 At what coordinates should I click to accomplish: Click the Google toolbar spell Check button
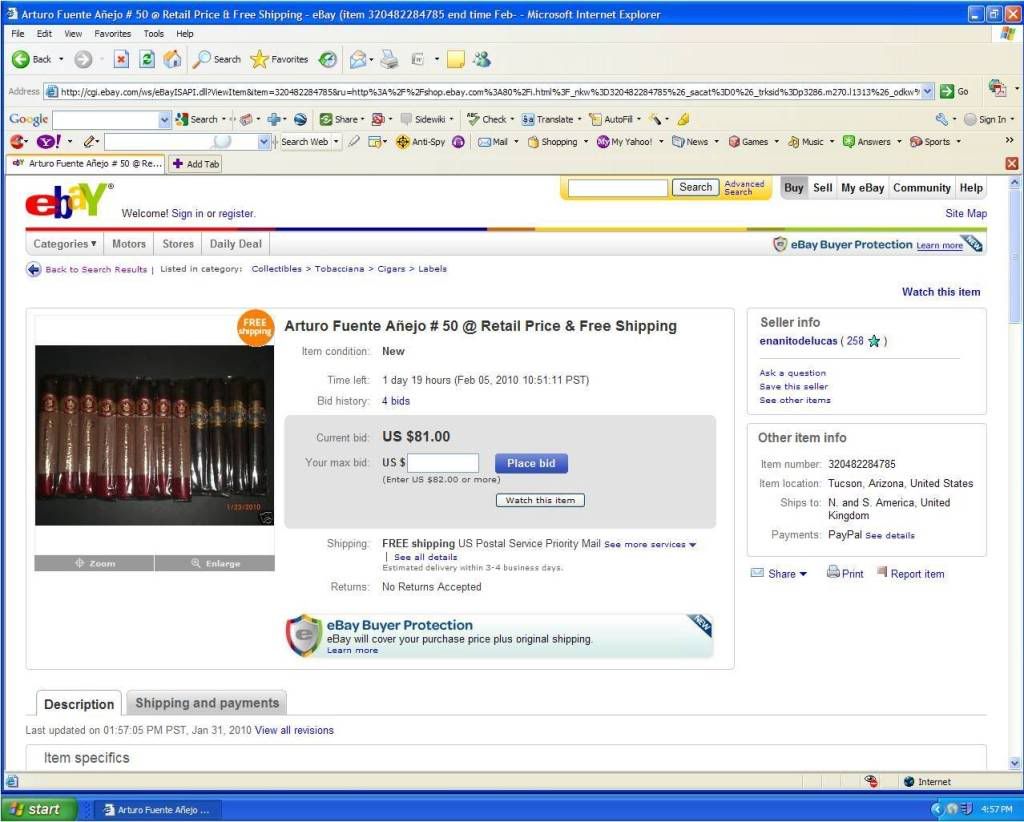487,119
